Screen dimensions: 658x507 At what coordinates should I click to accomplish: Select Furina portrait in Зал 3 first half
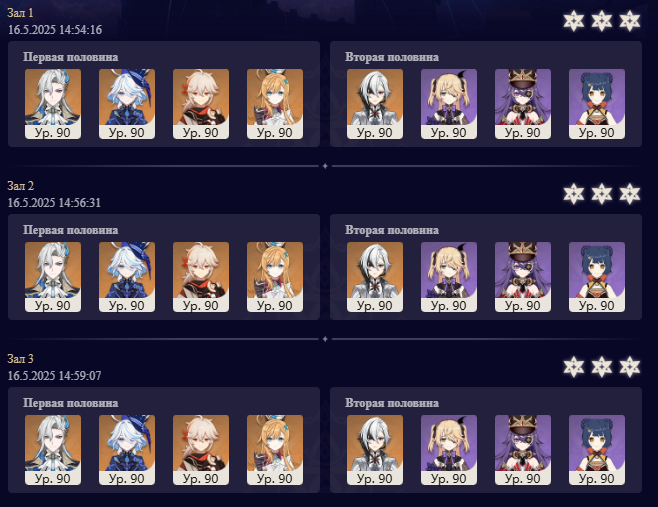tap(127, 450)
